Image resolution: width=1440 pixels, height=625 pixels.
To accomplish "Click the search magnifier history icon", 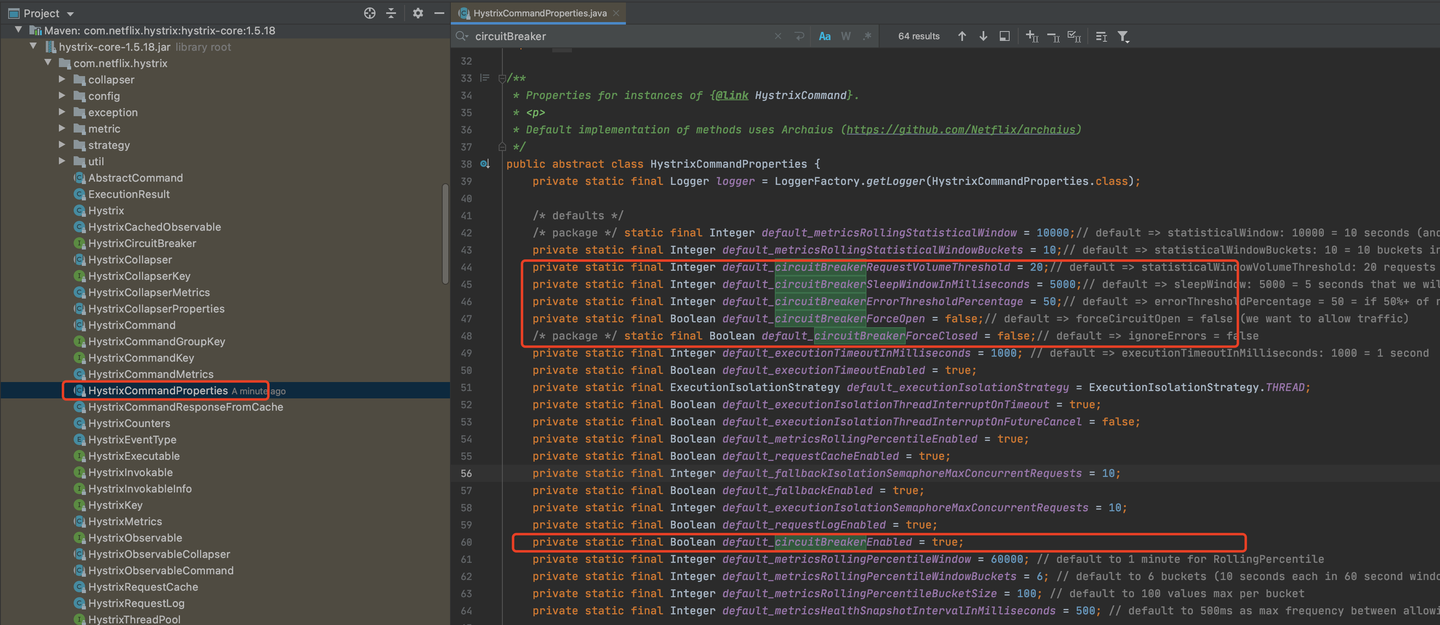I will (462, 36).
